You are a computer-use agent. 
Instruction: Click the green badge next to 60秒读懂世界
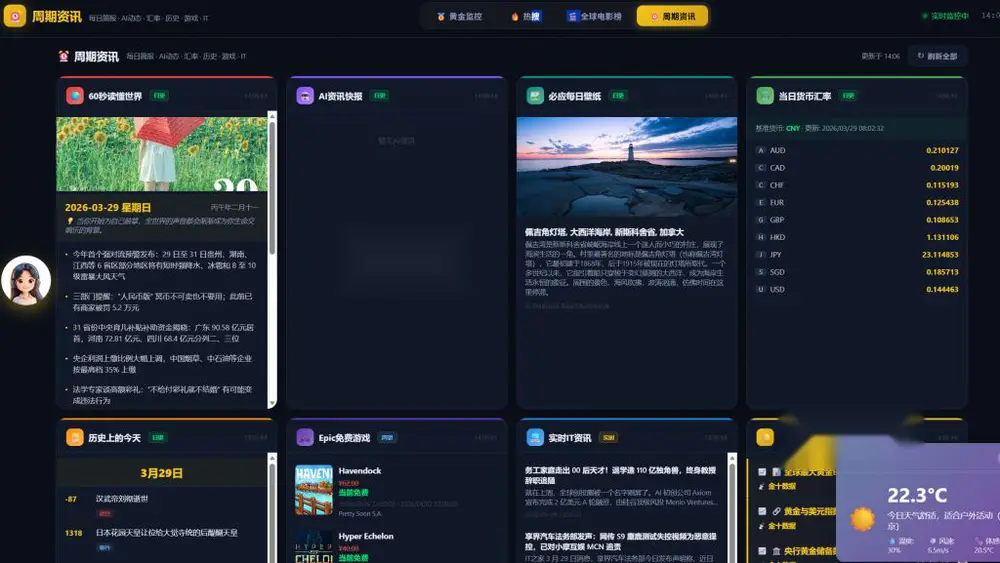pos(159,96)
